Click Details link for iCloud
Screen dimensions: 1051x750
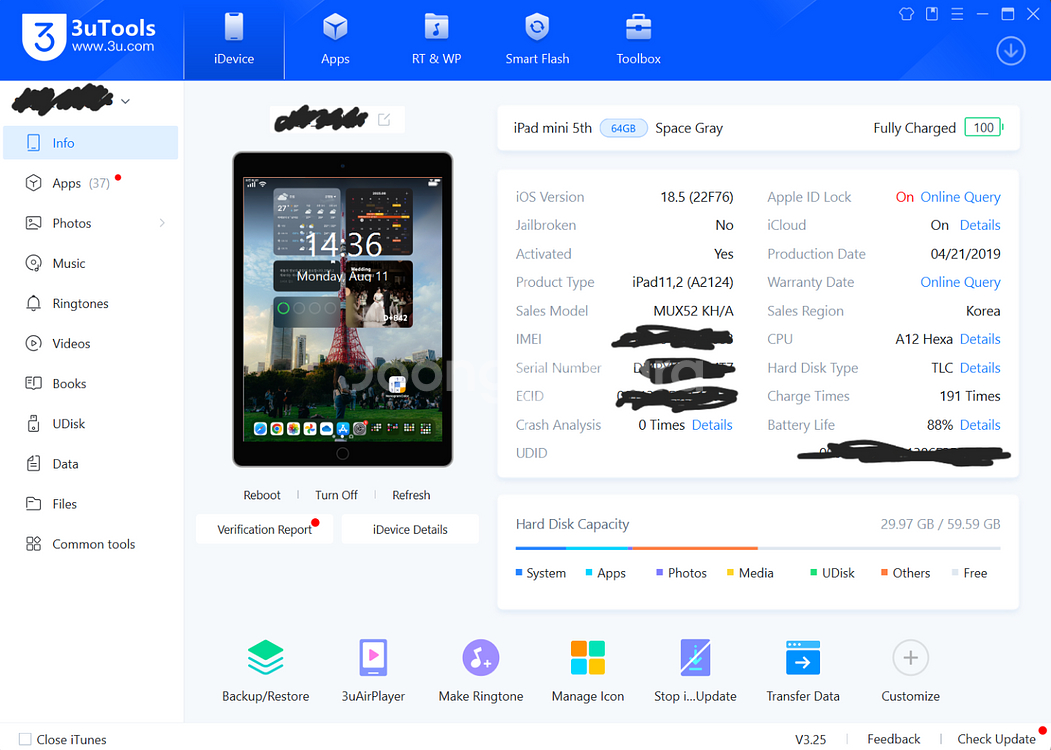click(x=980, y=225)
